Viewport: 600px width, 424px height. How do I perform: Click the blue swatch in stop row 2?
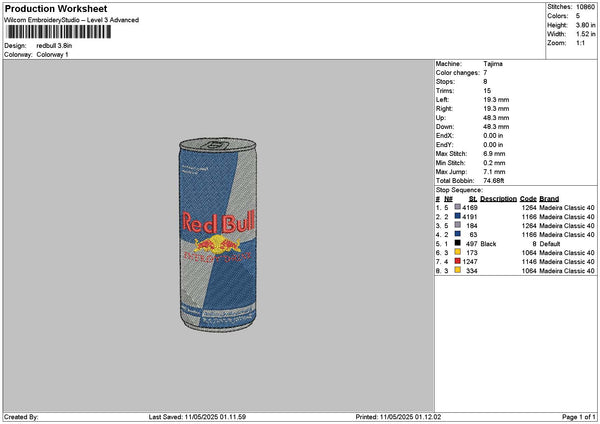457,216
